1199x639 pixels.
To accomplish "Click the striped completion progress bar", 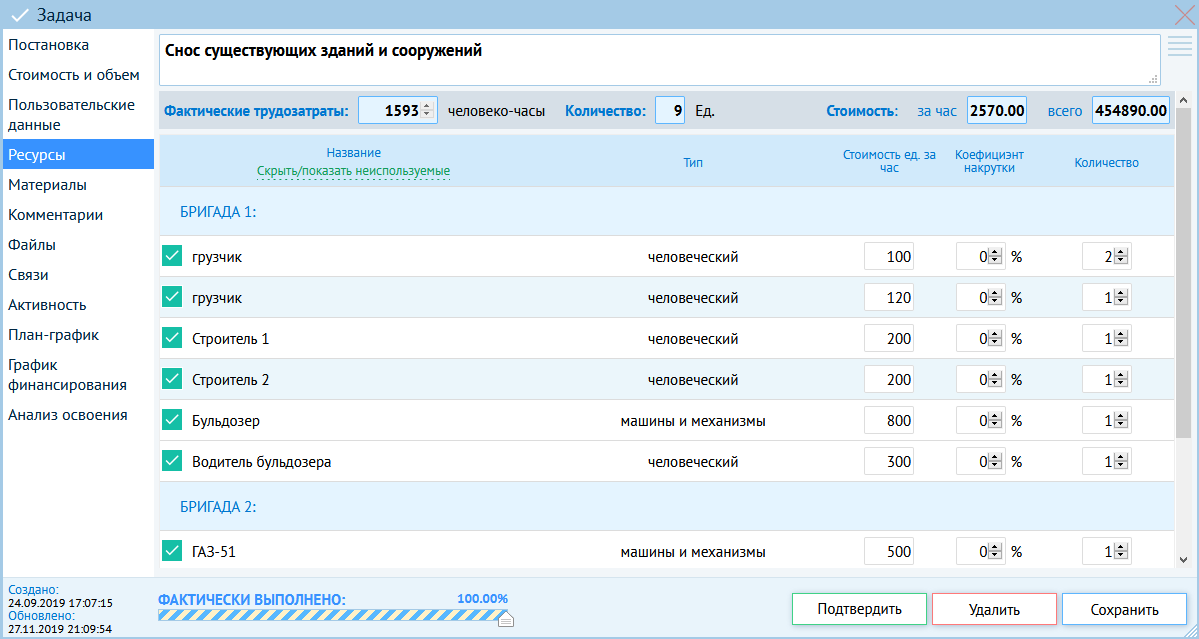I will tap(333, 615).
